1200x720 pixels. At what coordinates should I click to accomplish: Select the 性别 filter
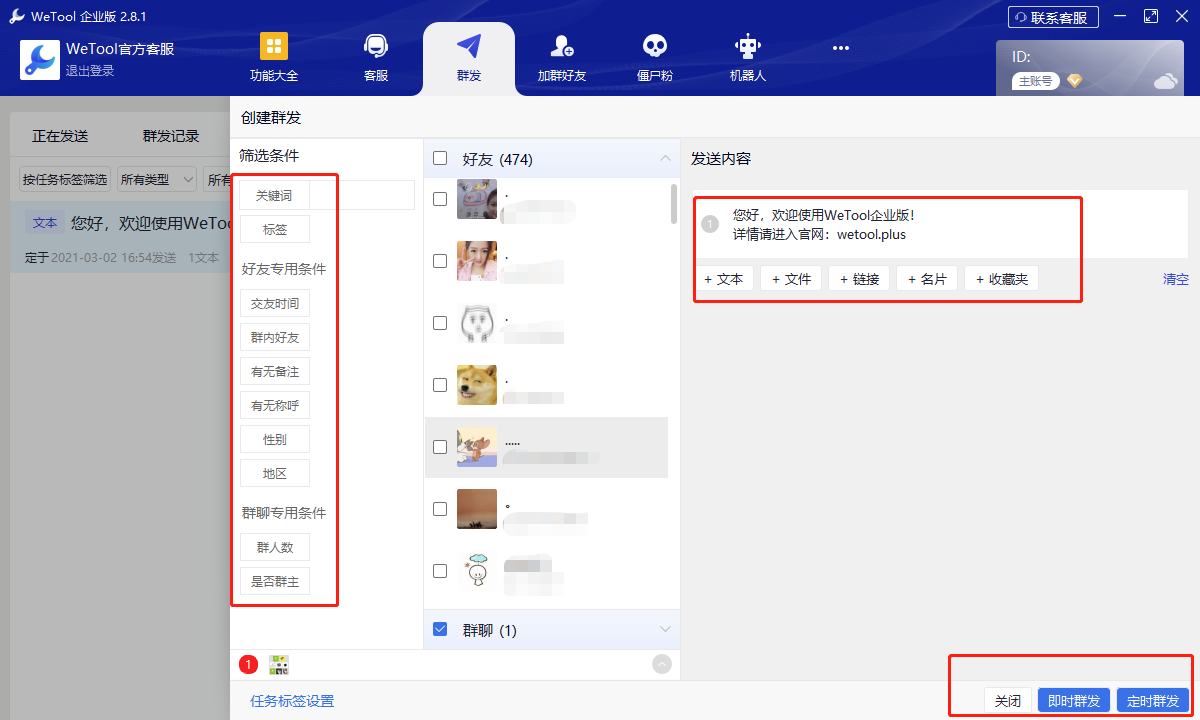coord(274,439)
